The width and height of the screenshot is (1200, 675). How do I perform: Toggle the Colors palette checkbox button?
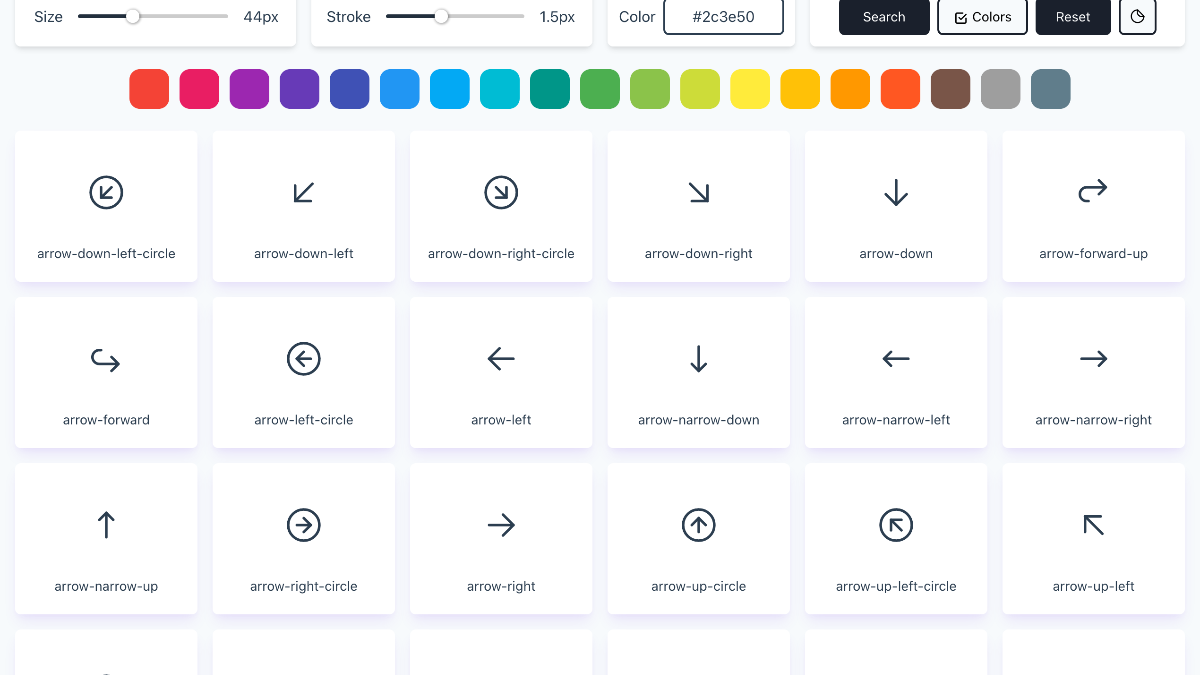coord(982,17)
